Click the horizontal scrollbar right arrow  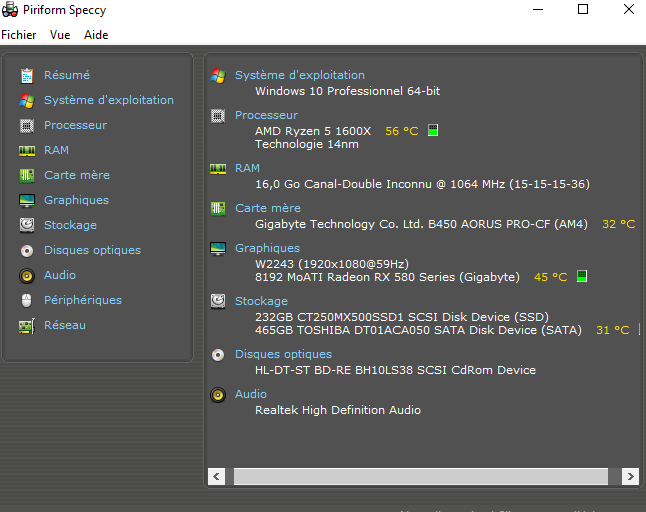tap(629, 476)
